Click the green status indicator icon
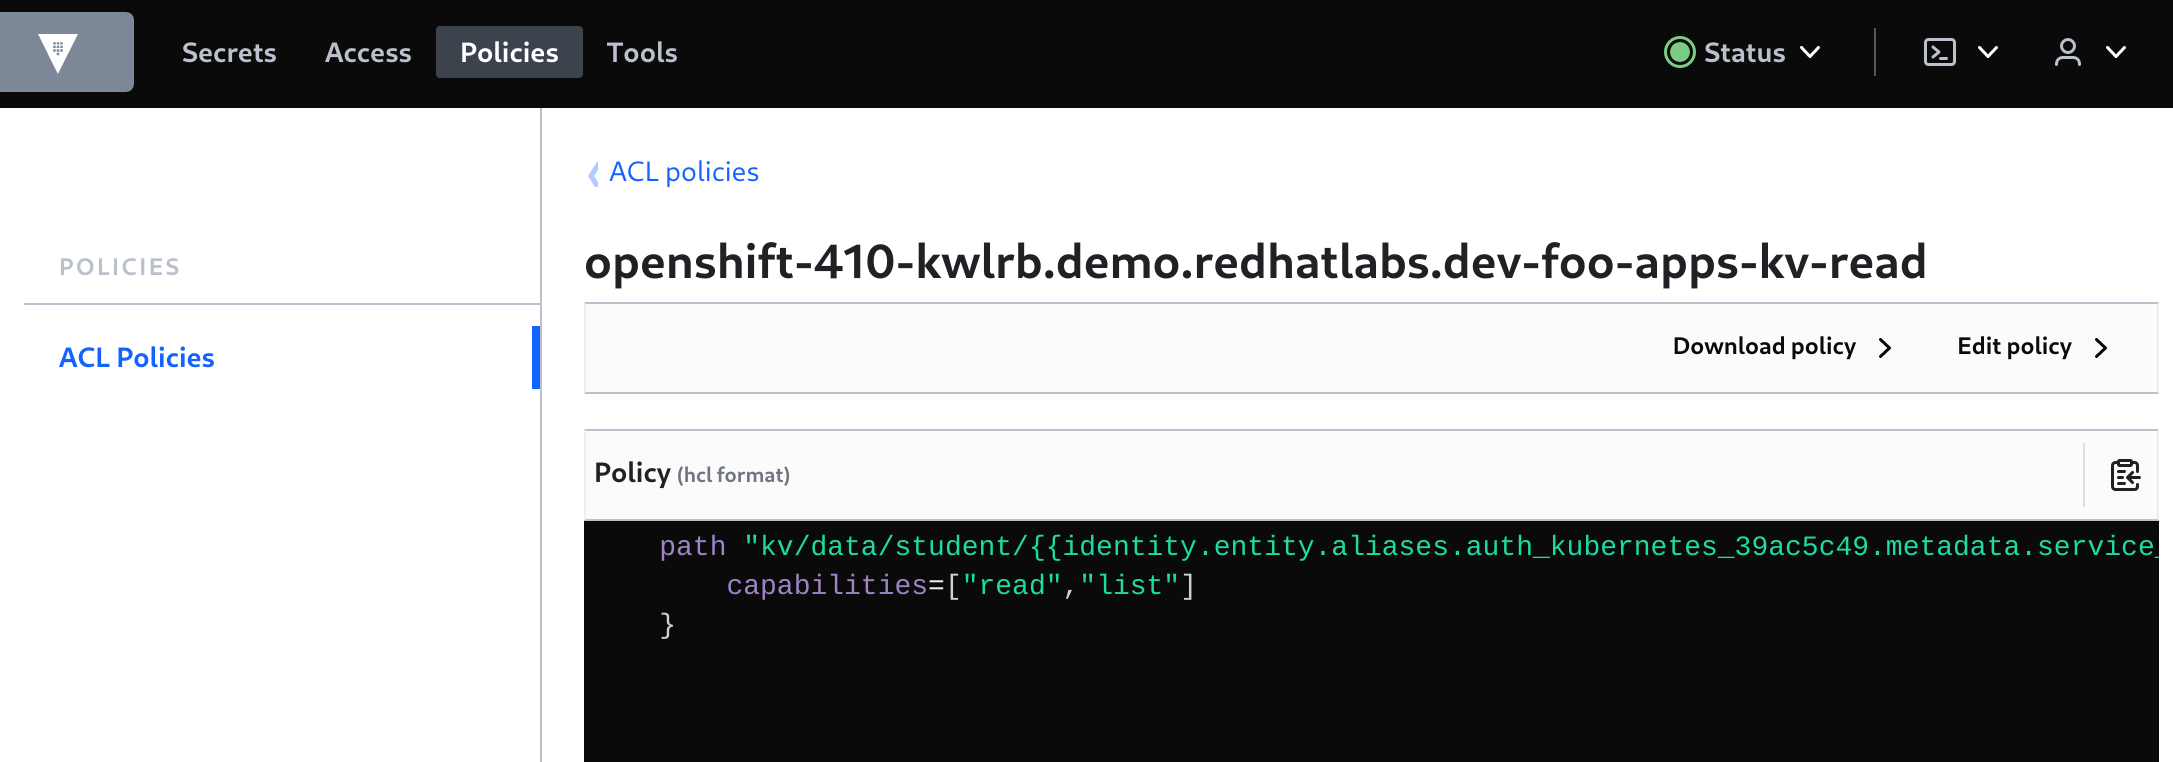The height and width of the screenshot is (762, 2173). pyautogui.click(x=1679, y=52)
